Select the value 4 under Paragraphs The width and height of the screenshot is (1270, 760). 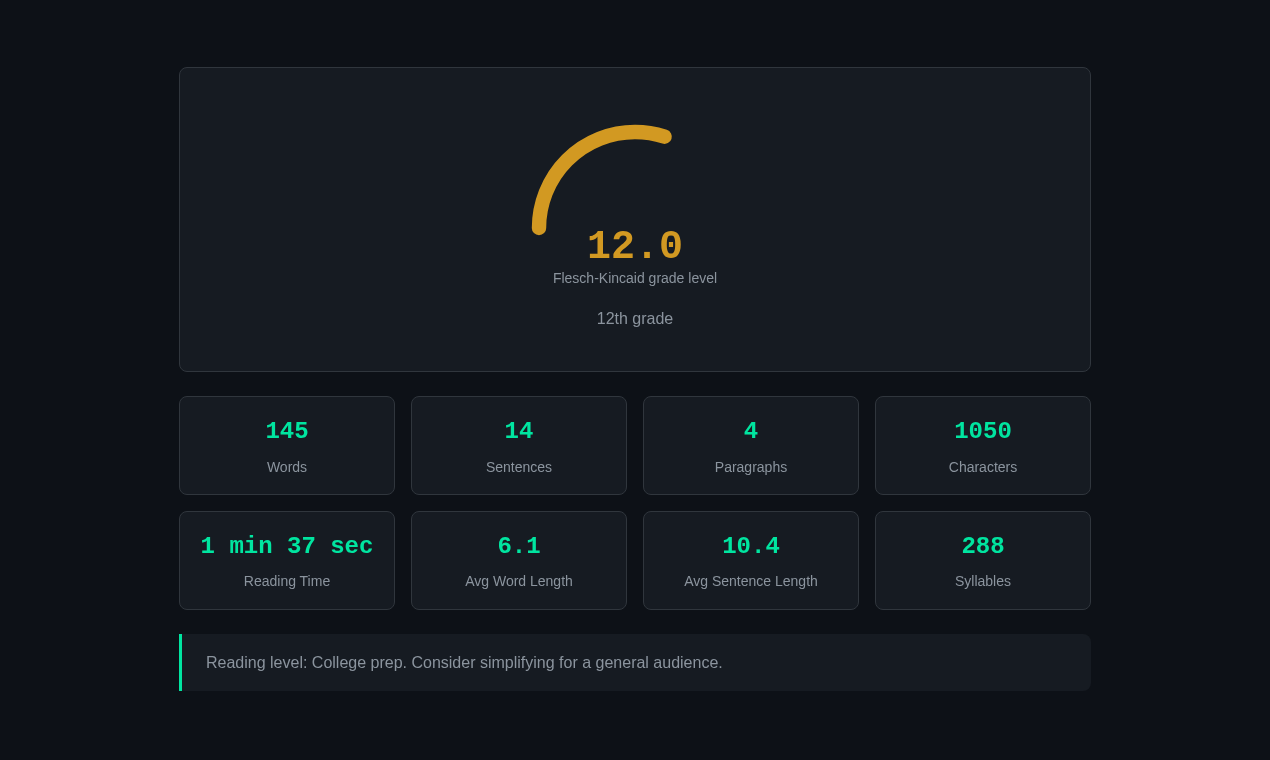(x=751, y=431)
